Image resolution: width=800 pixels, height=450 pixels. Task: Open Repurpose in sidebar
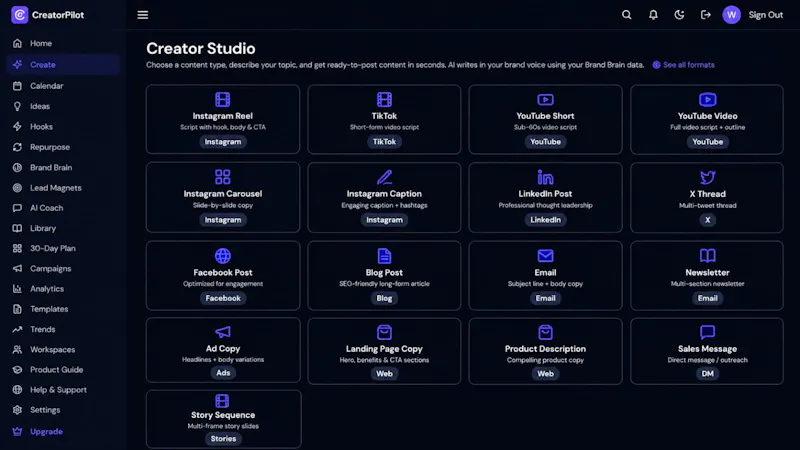click(63, 147)
